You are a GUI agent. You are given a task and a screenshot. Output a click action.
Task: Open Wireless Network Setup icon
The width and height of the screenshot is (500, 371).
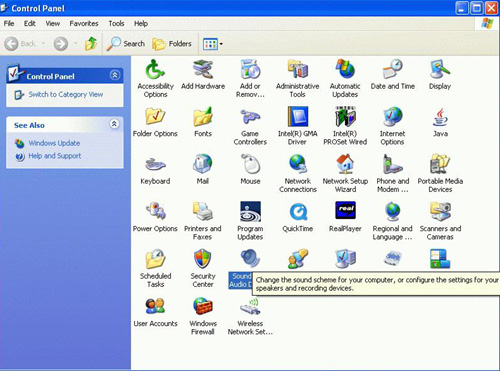point(250,307)
